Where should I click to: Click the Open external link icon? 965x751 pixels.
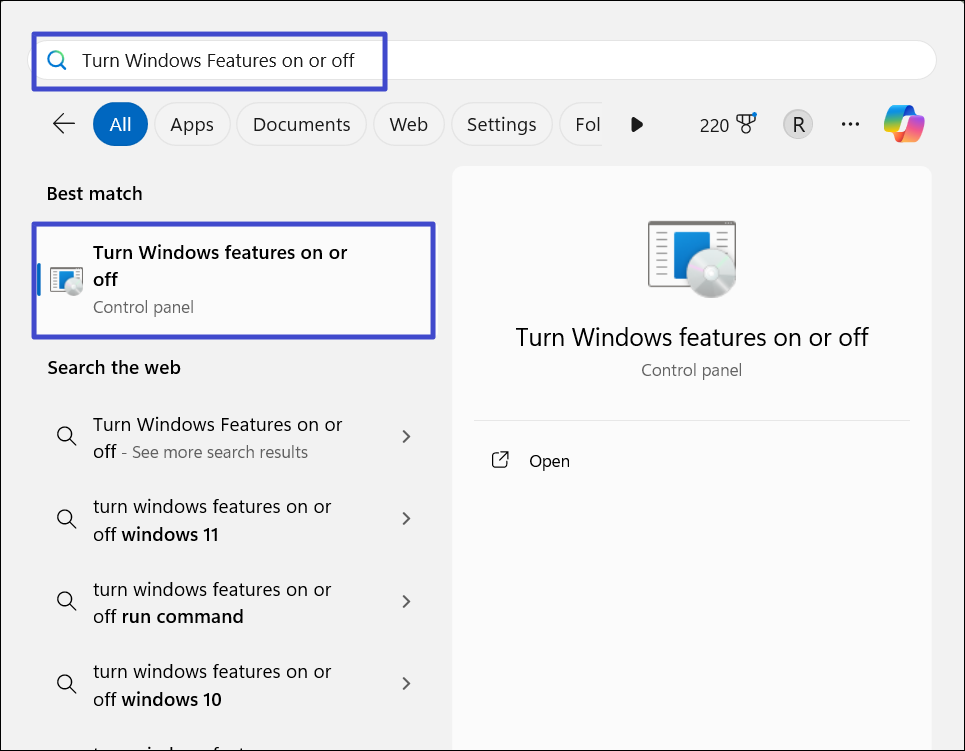(501, 461)
